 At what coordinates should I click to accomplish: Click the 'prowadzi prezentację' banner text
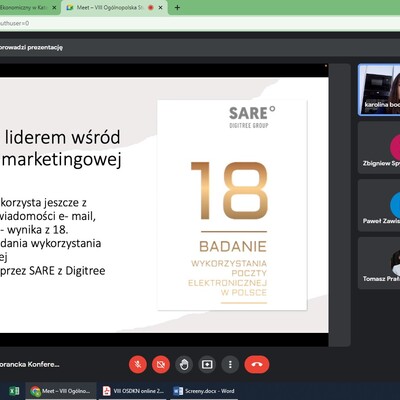point(31,47)
